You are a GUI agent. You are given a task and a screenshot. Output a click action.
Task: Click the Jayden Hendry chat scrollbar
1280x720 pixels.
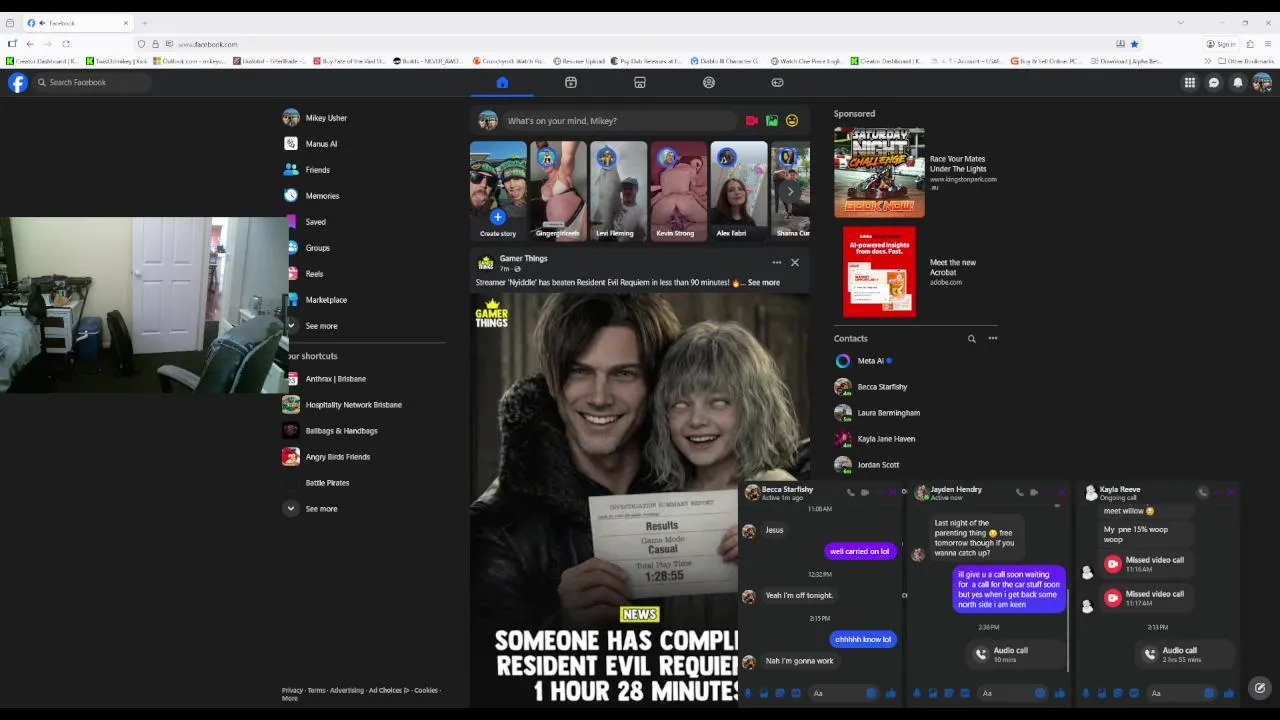coord(1068,630)
